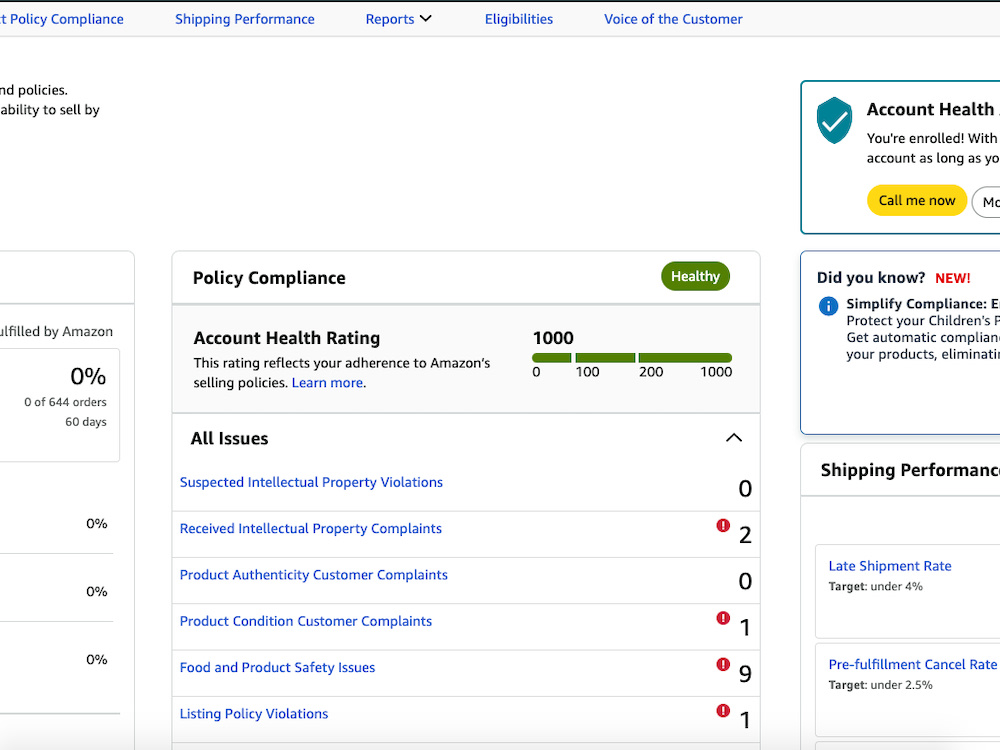The height and width of the screenshot is (750, 1000).
Task: Click the Account Health shield checkmark icon
Action: [x=834, y=120]
